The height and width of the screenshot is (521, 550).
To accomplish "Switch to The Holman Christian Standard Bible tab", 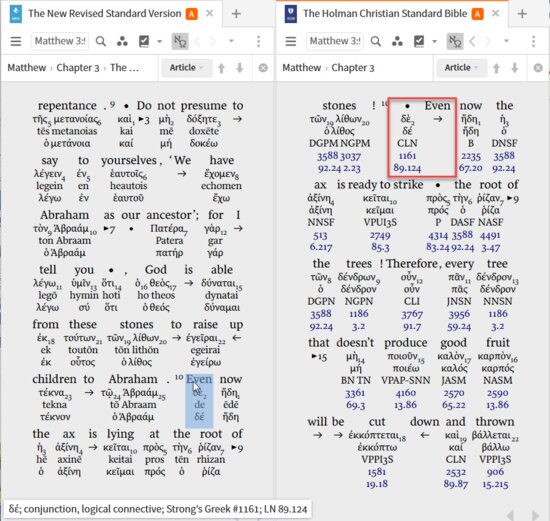I will point(385,14).
